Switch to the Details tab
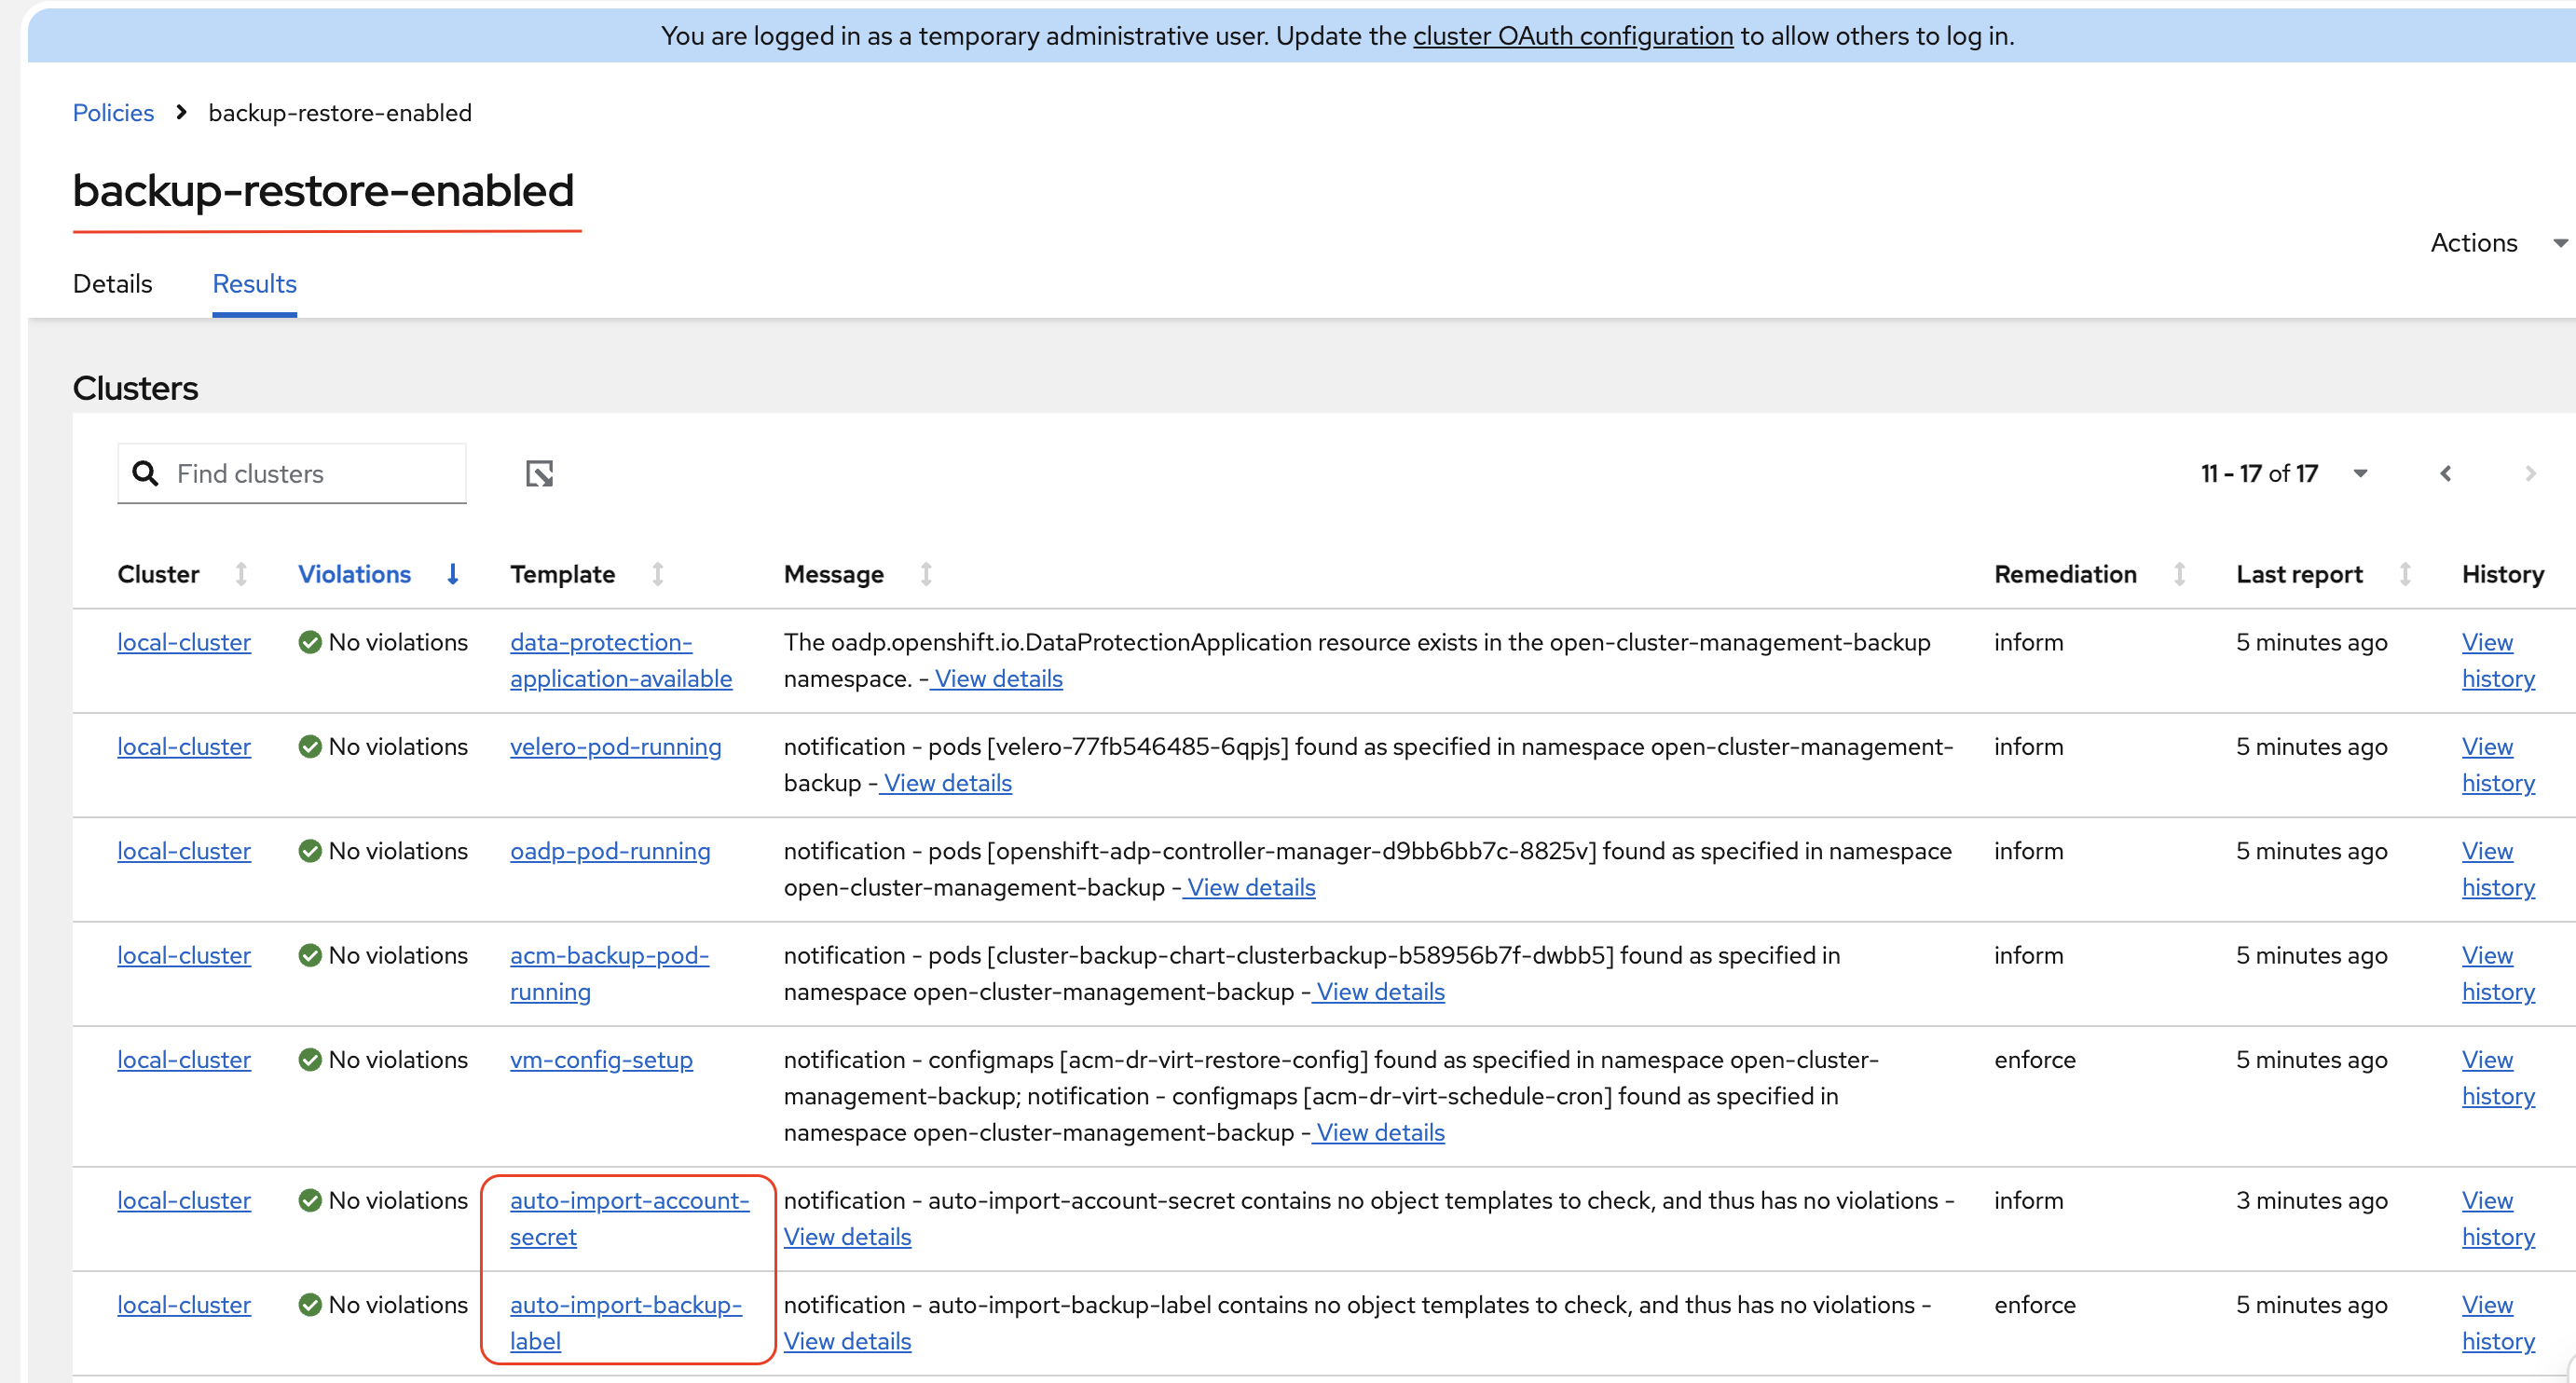The width and height of the screenshot is (2576, 1383). coord(112,284)
